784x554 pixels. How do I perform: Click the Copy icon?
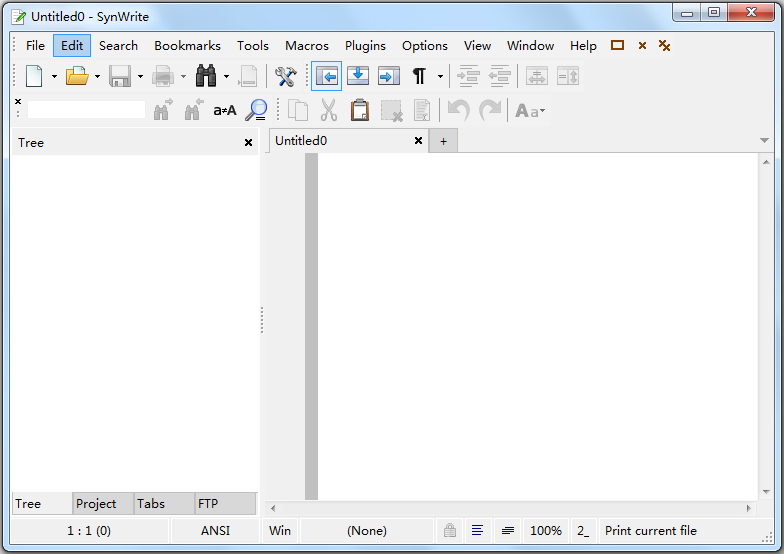(298, 110)
